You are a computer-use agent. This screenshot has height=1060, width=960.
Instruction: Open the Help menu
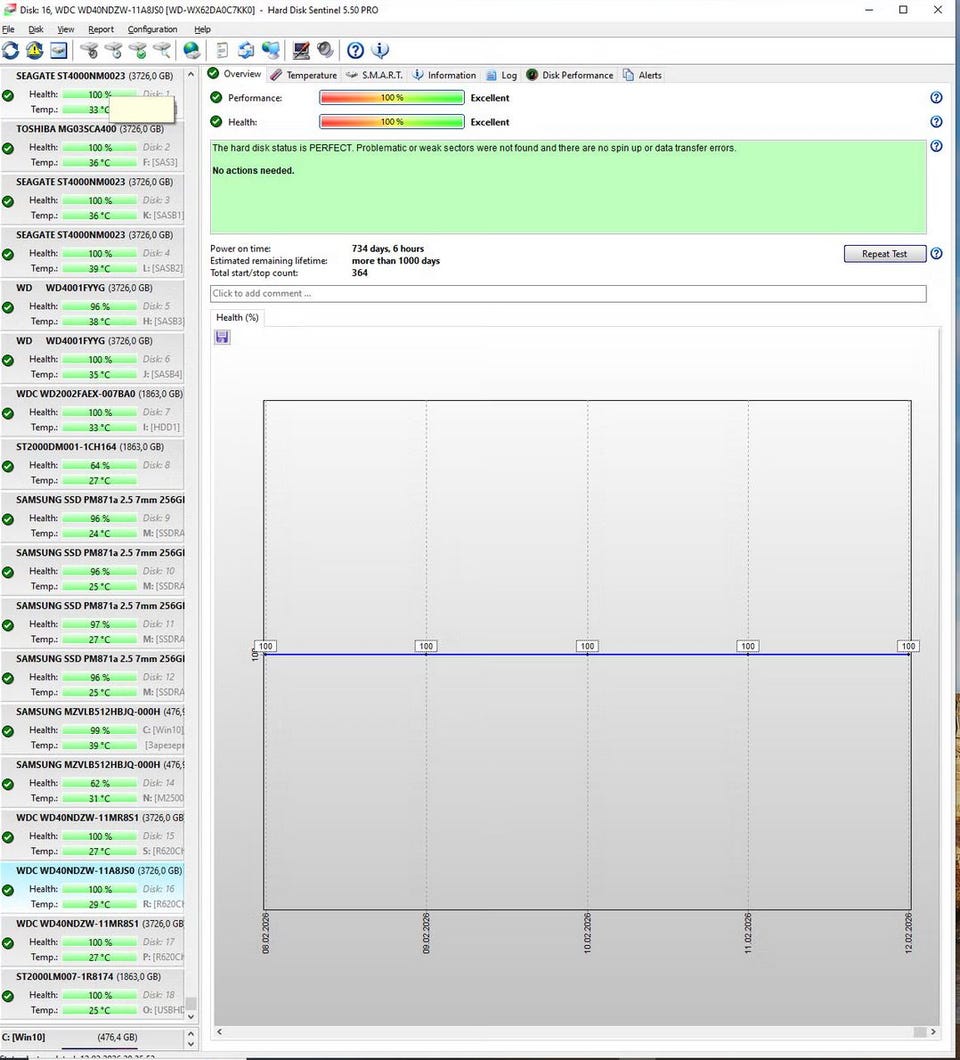(x=202, y=29)
